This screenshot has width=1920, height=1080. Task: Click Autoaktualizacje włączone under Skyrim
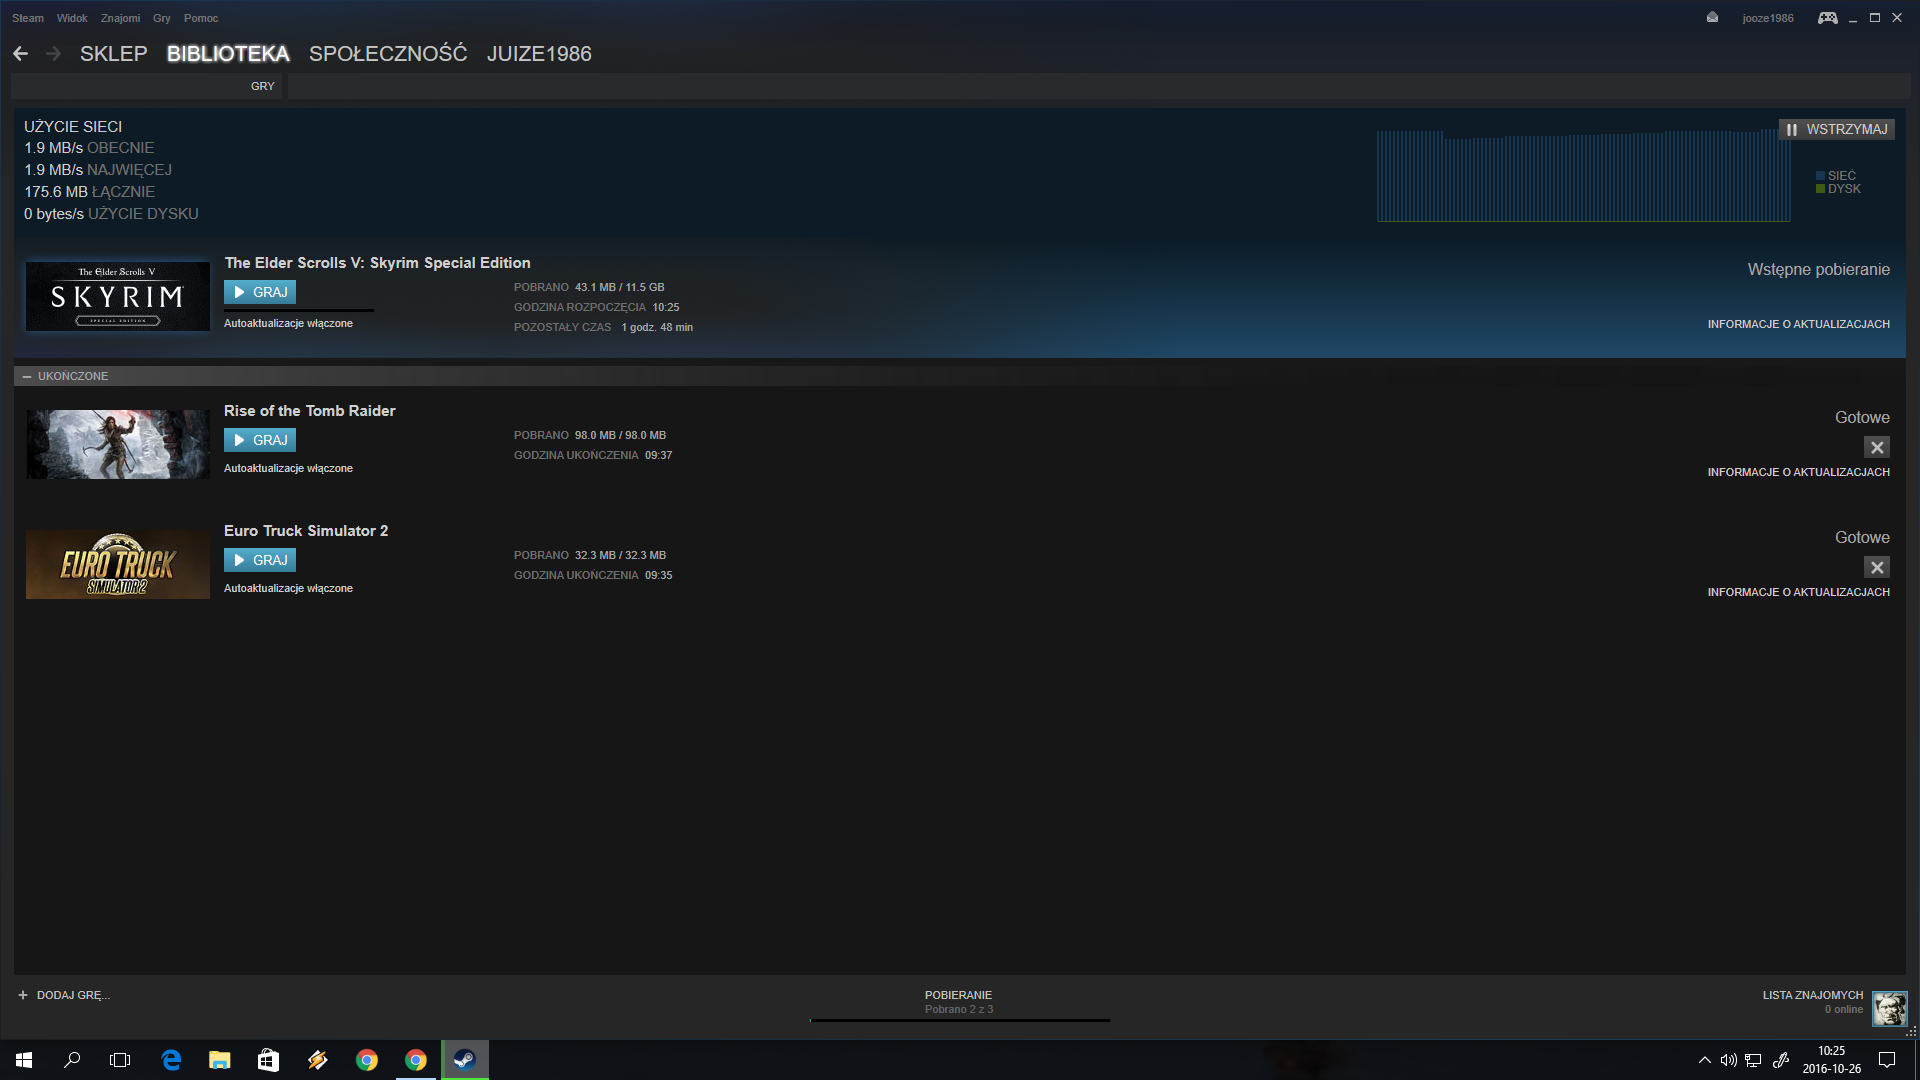tap(288, 324)
